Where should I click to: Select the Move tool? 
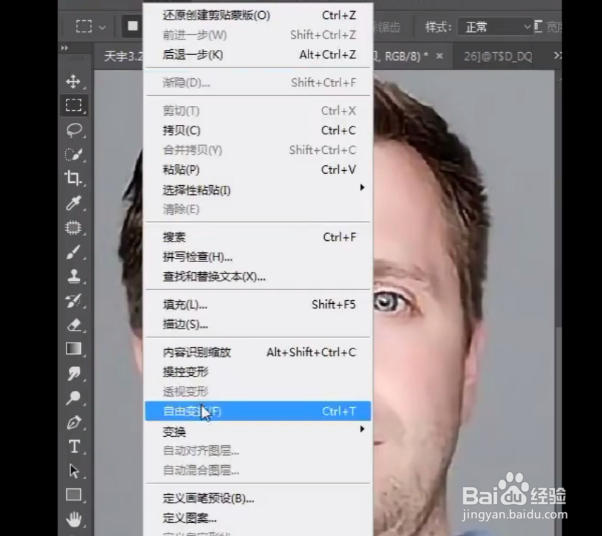pos(73,81)
